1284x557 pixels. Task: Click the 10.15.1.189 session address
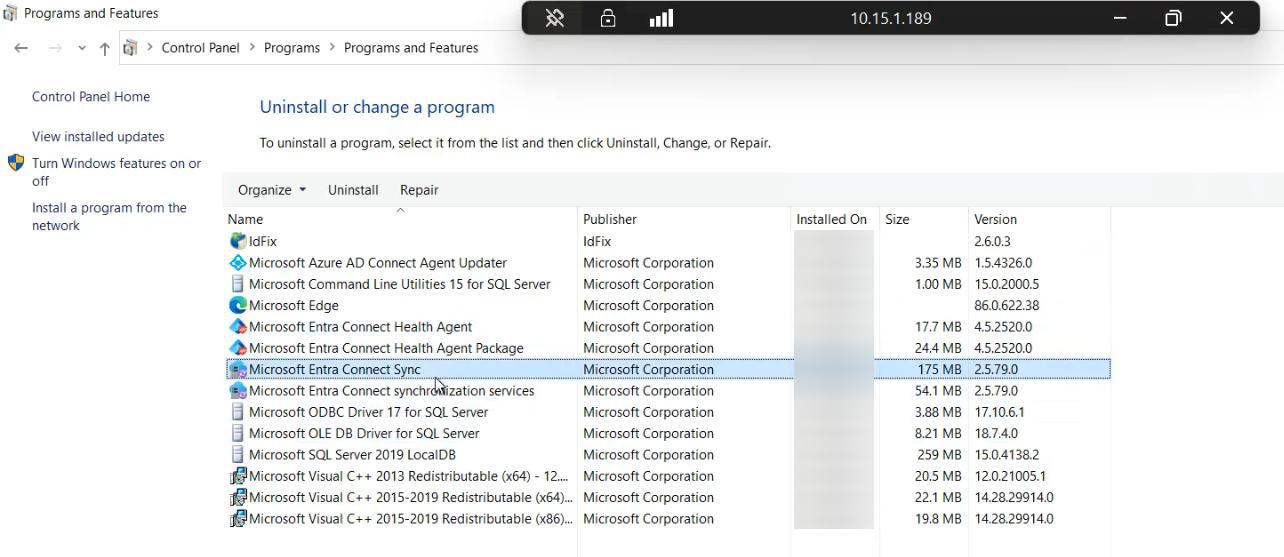click(x=891, y=18)
